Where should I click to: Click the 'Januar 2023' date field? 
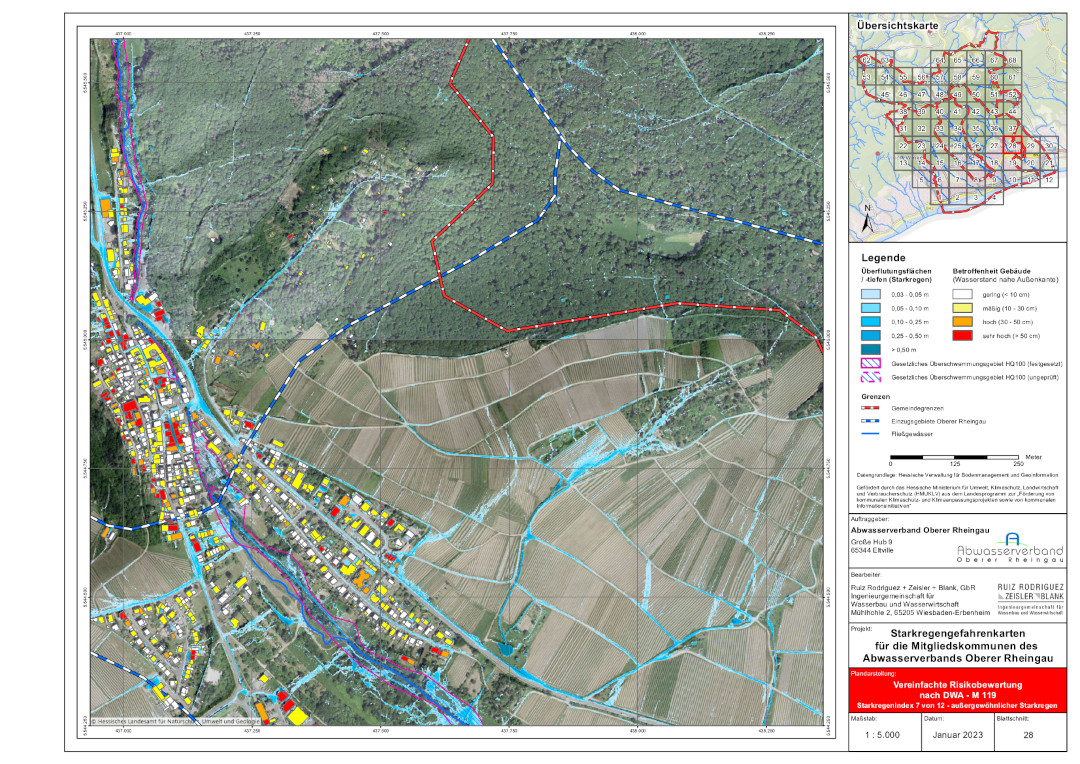tap(955, 735)
